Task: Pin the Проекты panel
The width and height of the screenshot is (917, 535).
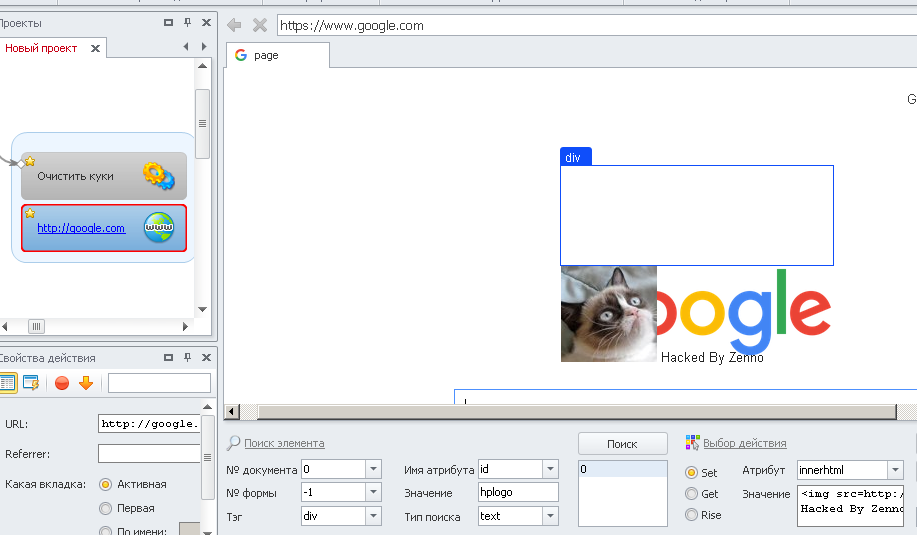Action: click(x=187, y=22)
